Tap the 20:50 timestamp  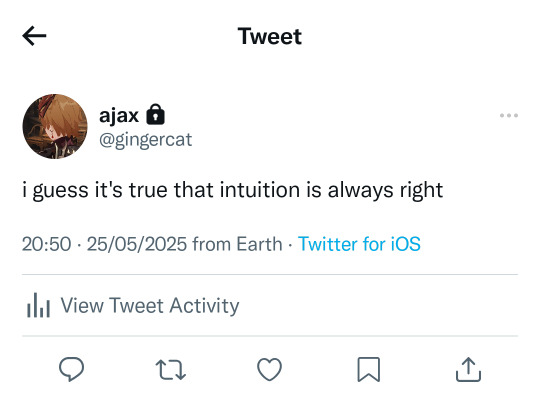(x=46, y=244)
